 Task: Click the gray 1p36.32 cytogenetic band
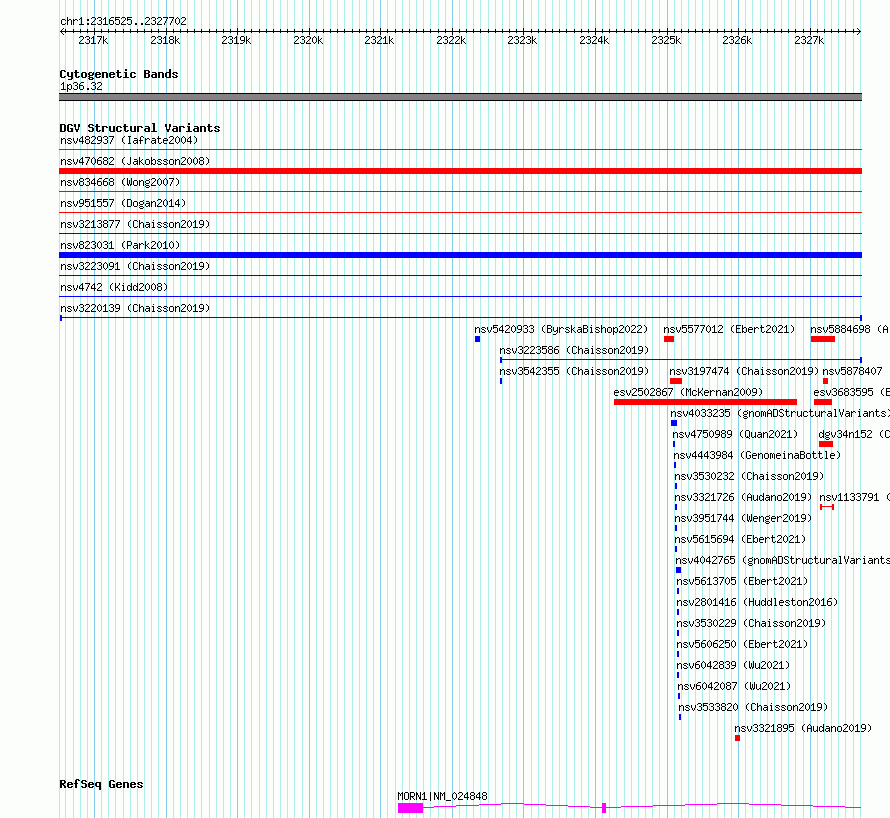460,97
